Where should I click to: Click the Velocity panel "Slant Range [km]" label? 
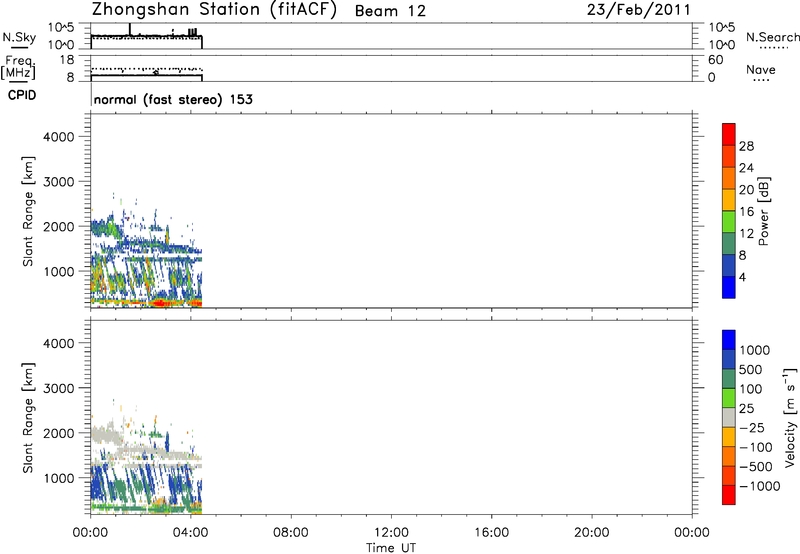28,418
